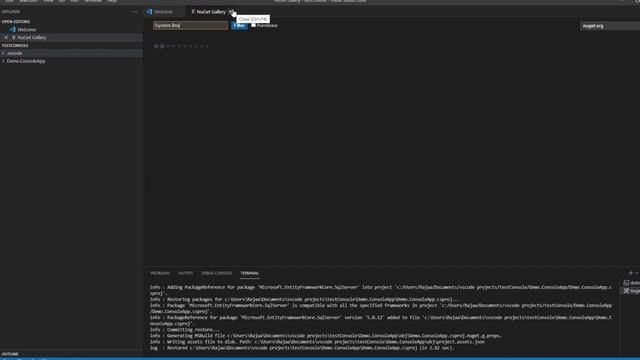Click the package search box containing 'System.linq'
Screen dimensions: 640x360
tap(190, 25)
